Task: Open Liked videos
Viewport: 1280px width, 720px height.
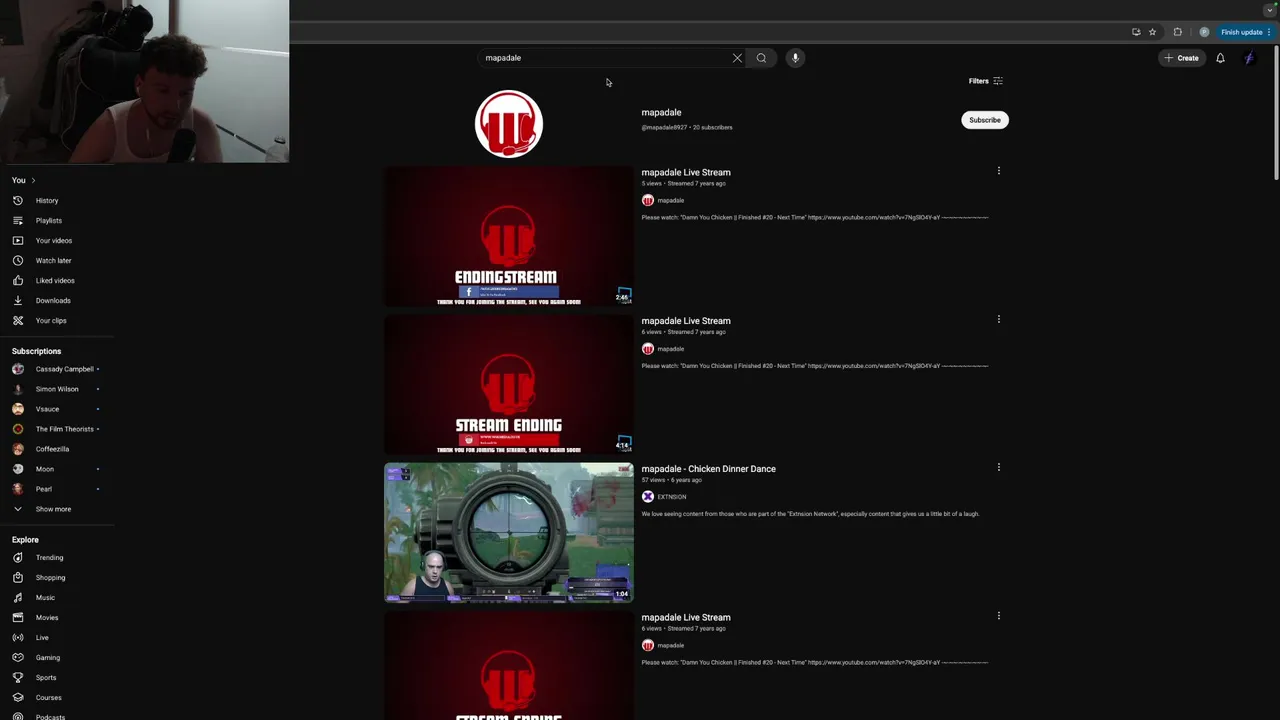Action: (x=57, y=281)
